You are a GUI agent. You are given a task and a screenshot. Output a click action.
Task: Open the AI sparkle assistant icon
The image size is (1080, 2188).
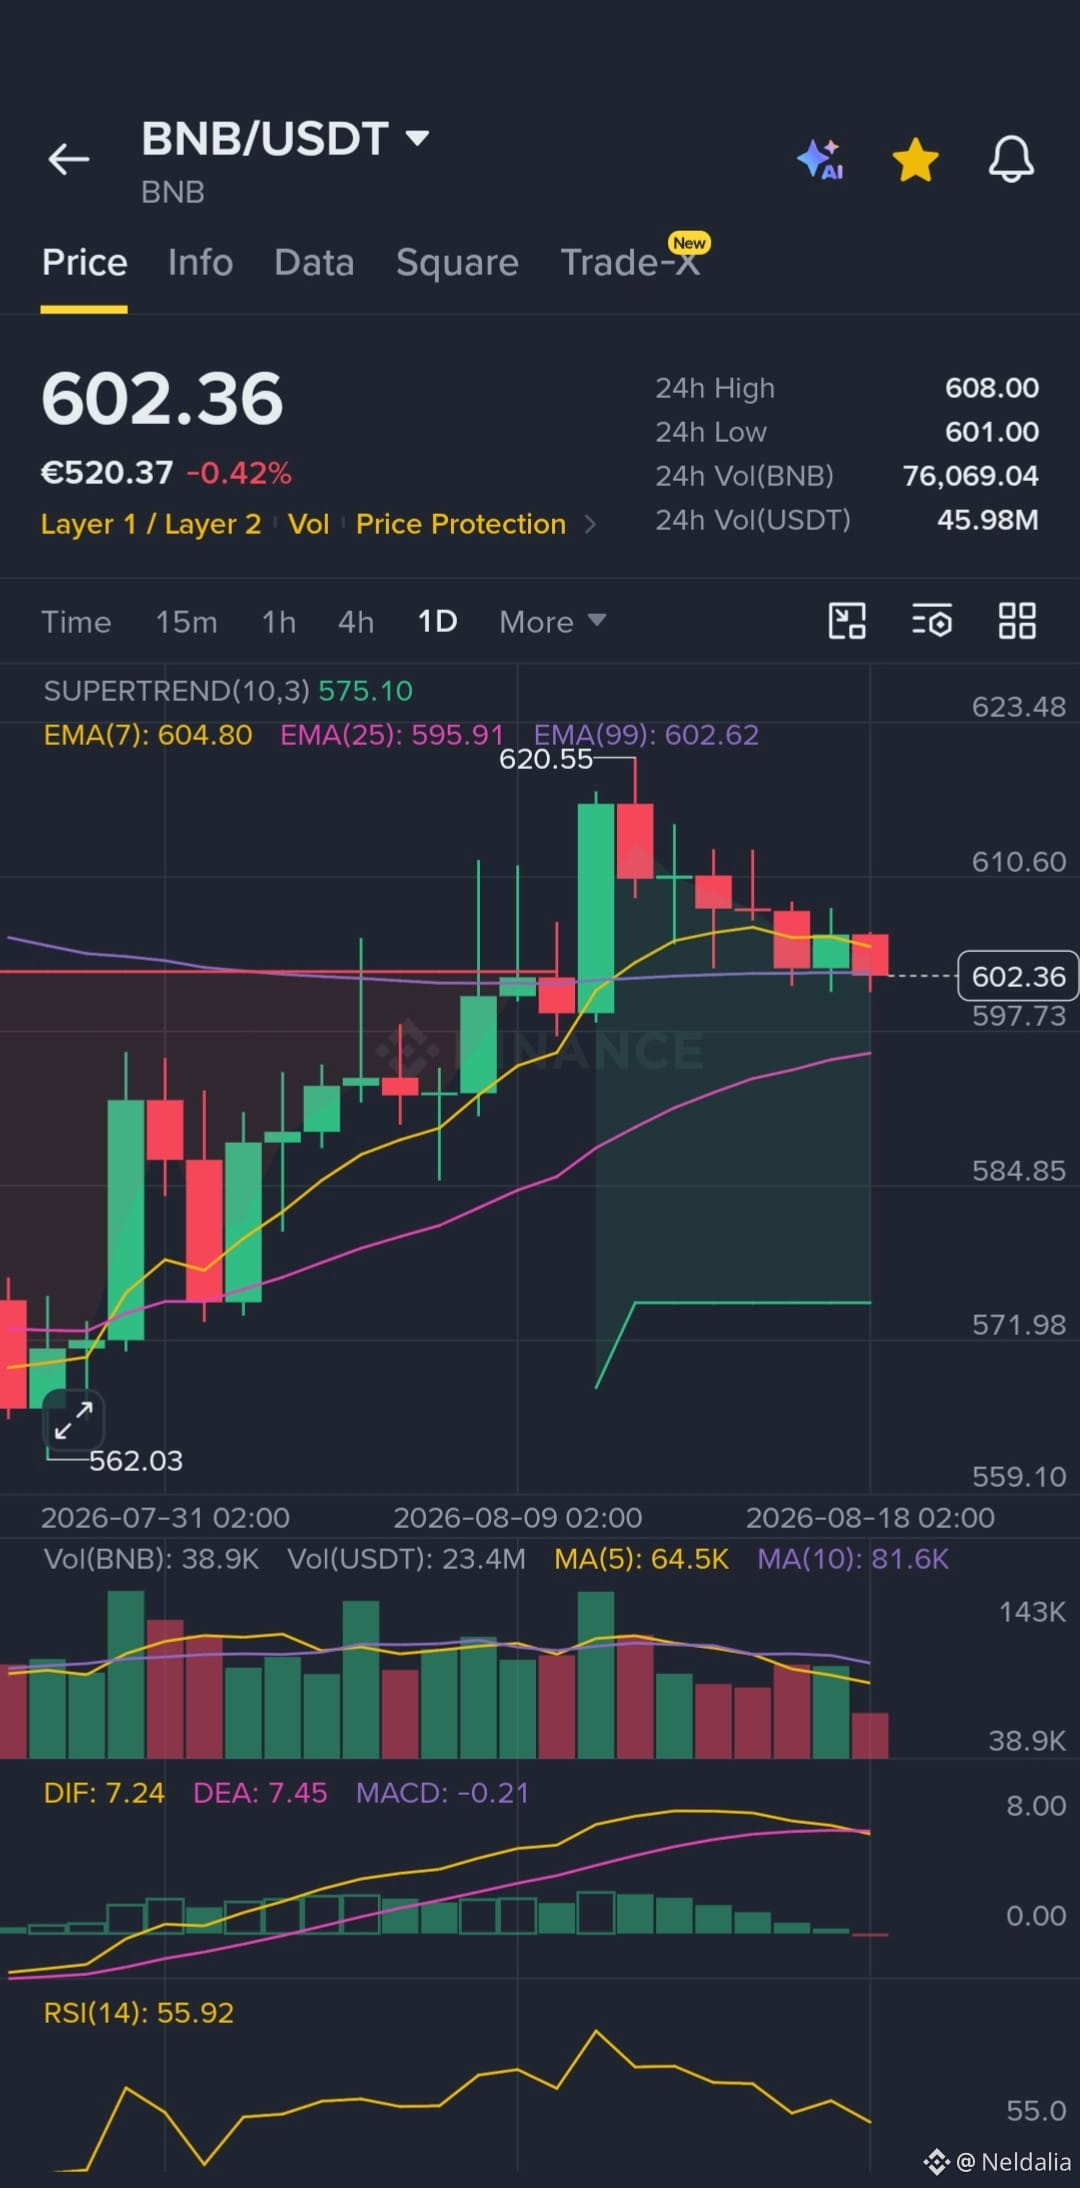click(x=820, y=159)
